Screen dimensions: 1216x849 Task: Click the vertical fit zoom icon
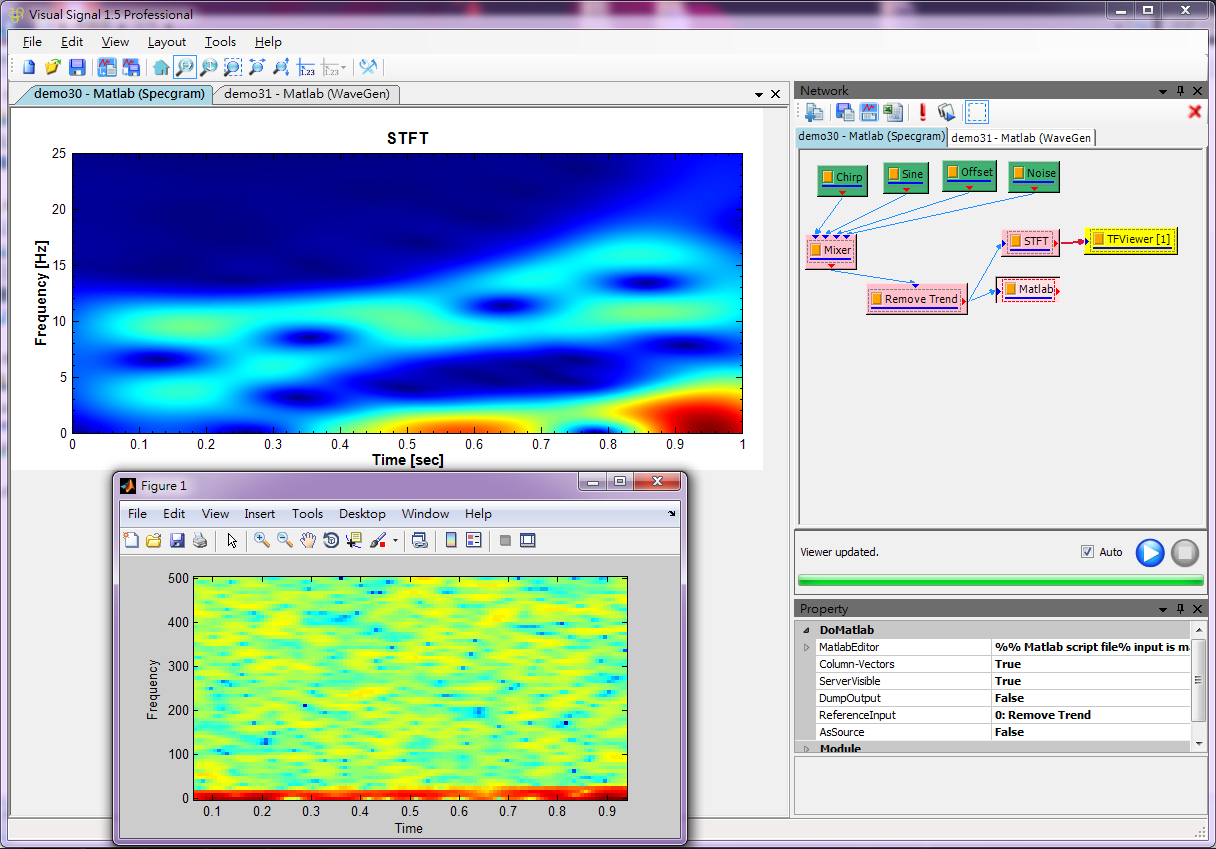point(281,67)
